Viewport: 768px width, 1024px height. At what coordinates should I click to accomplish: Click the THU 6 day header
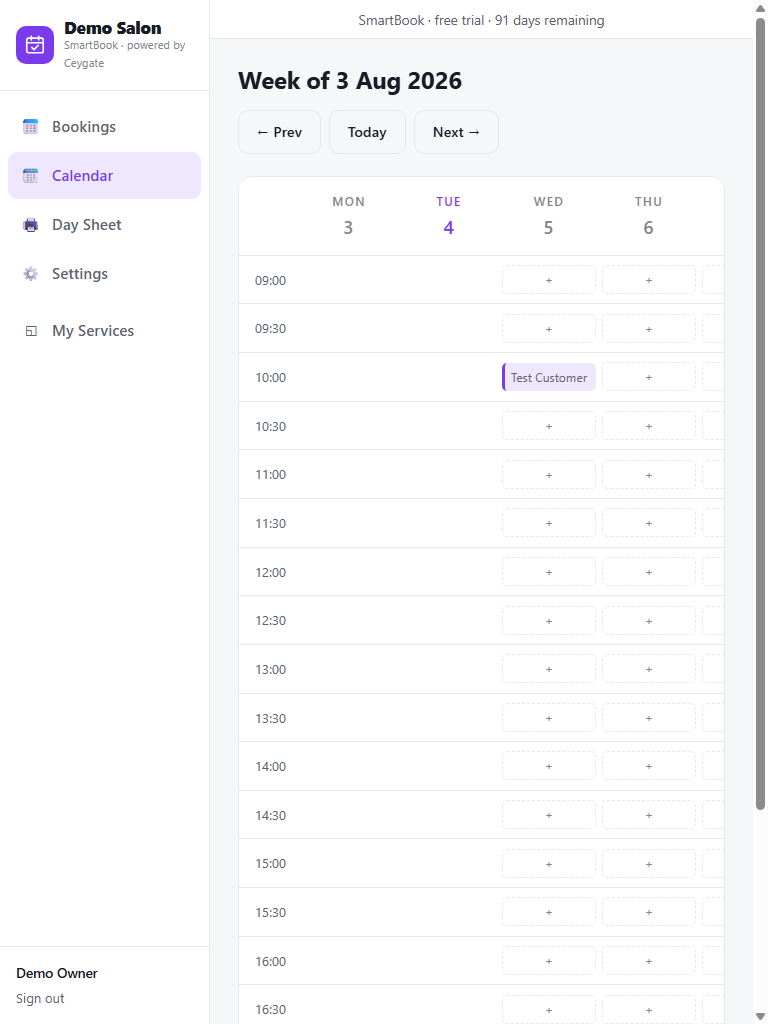pyautogui.click(x=648, y=216)
